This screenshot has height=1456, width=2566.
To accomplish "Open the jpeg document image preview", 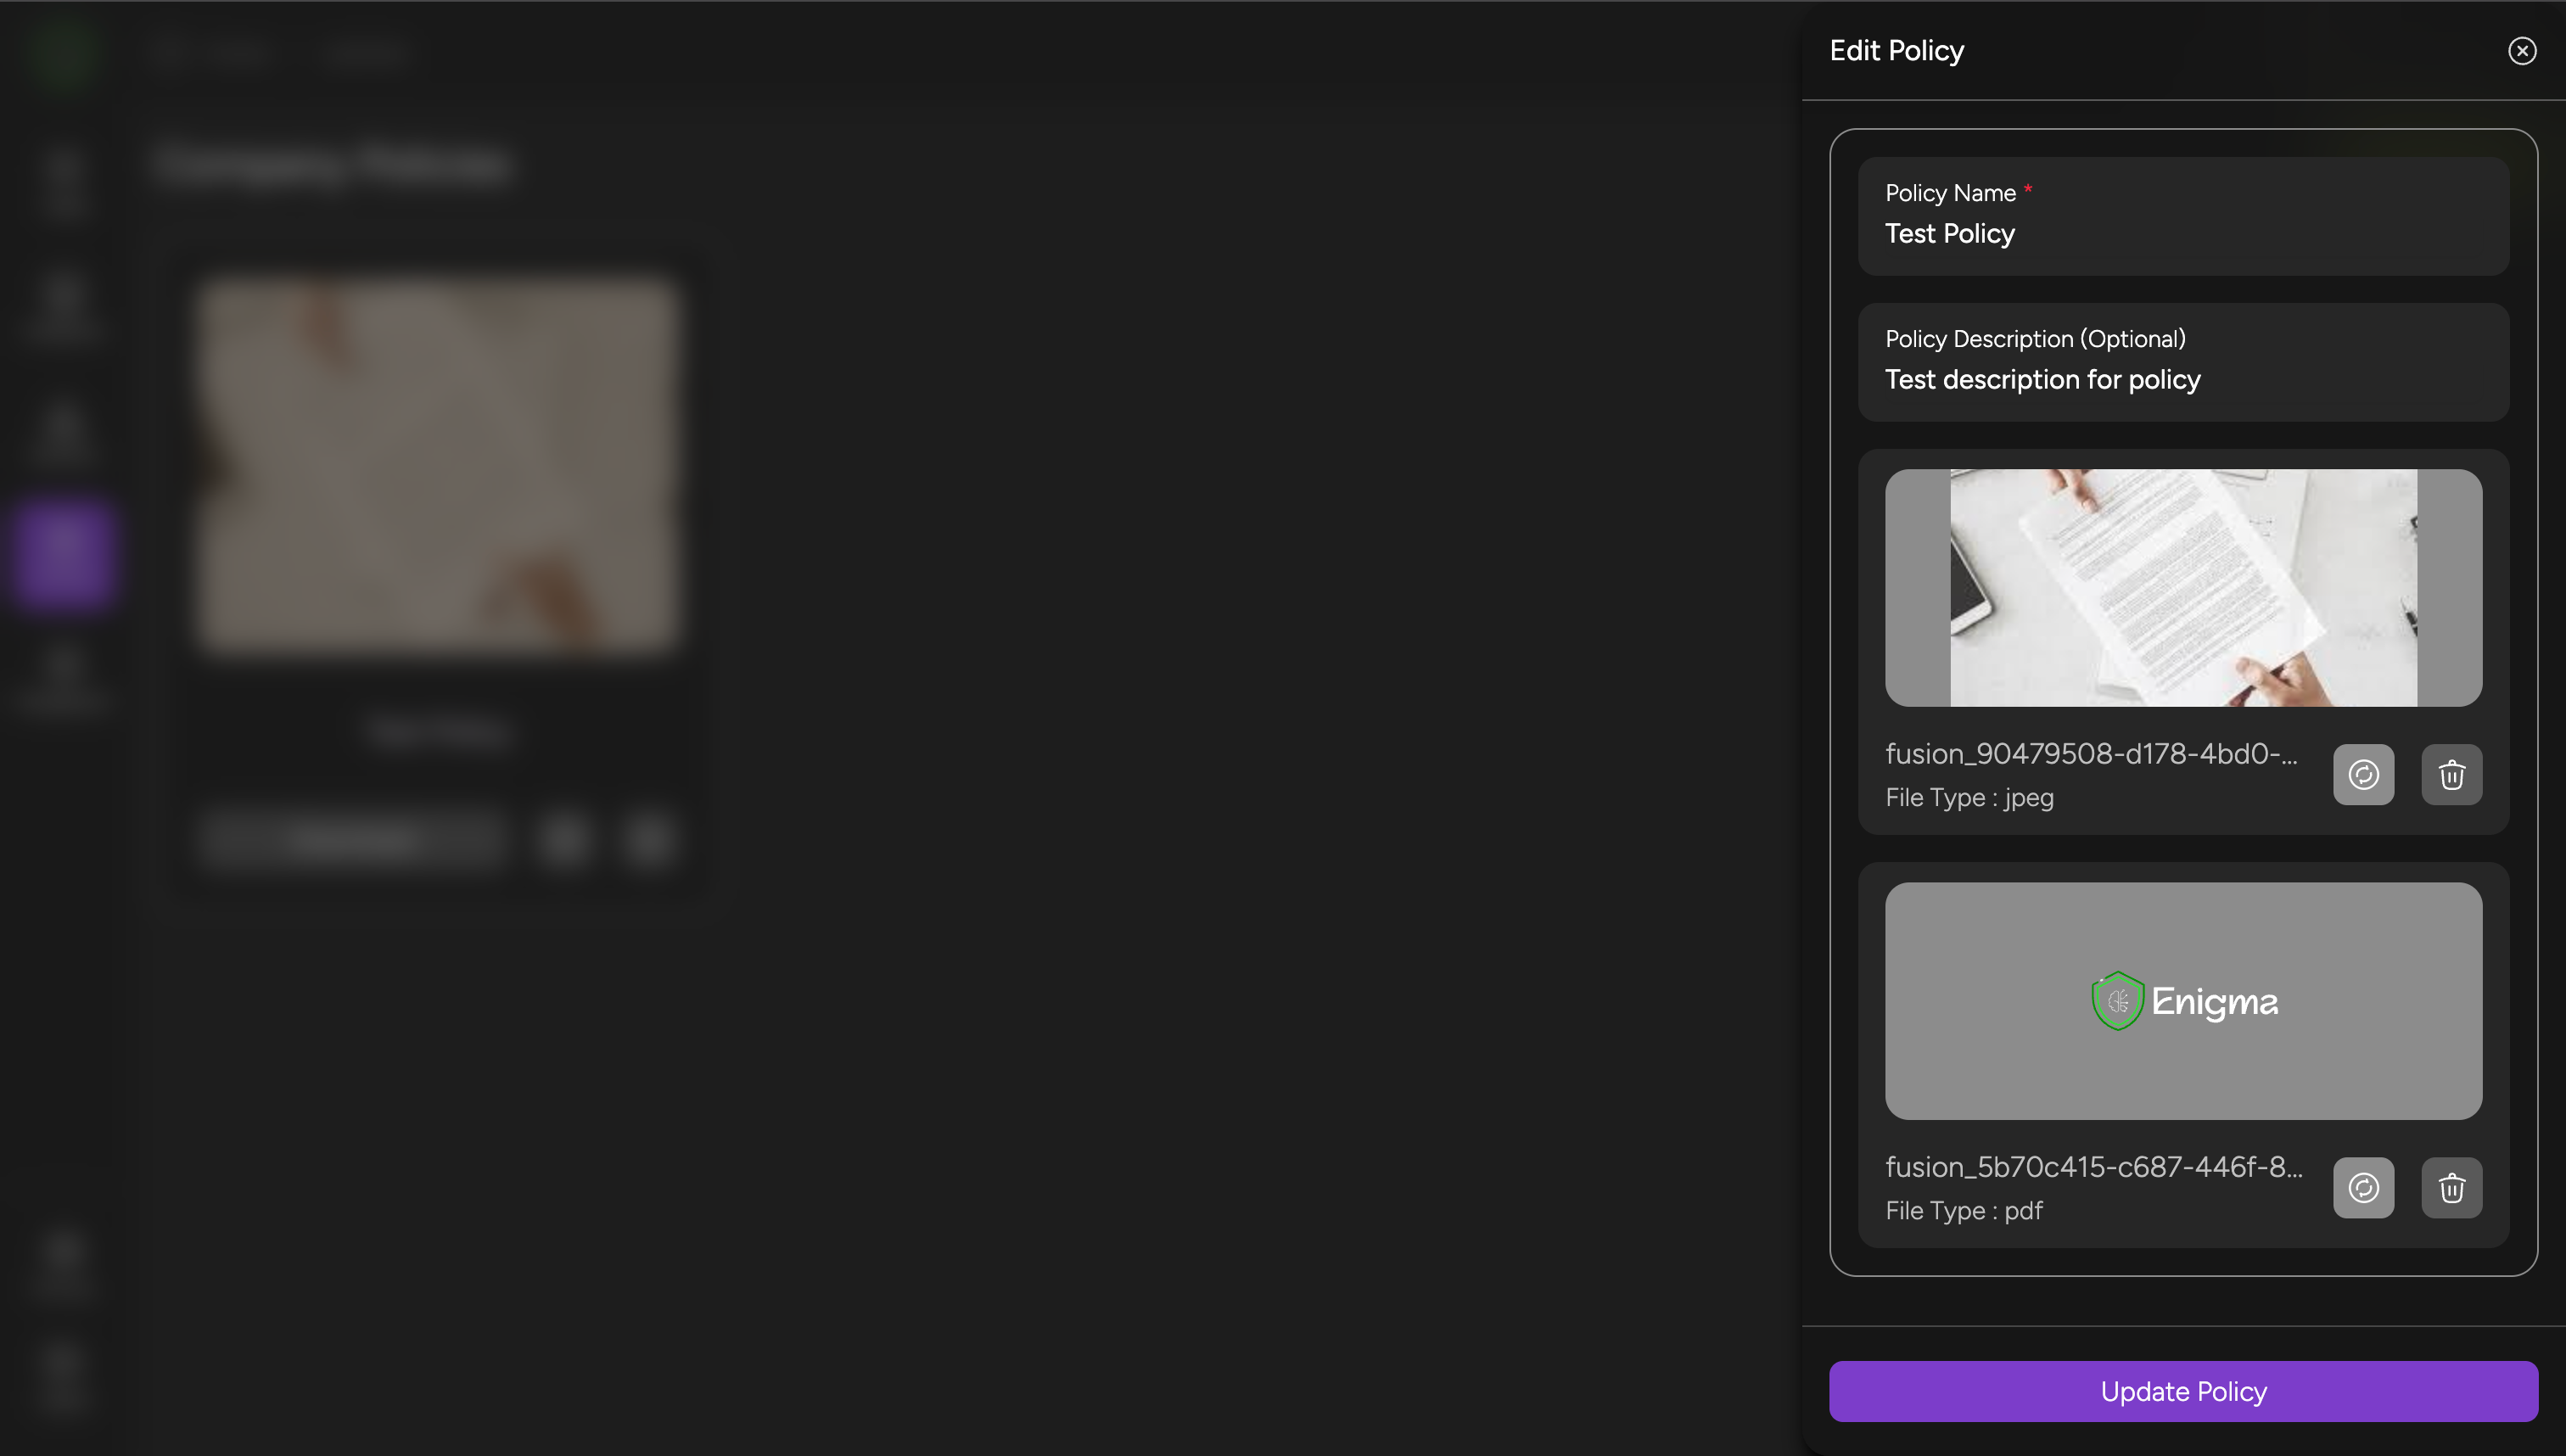I will point(2183,588).
